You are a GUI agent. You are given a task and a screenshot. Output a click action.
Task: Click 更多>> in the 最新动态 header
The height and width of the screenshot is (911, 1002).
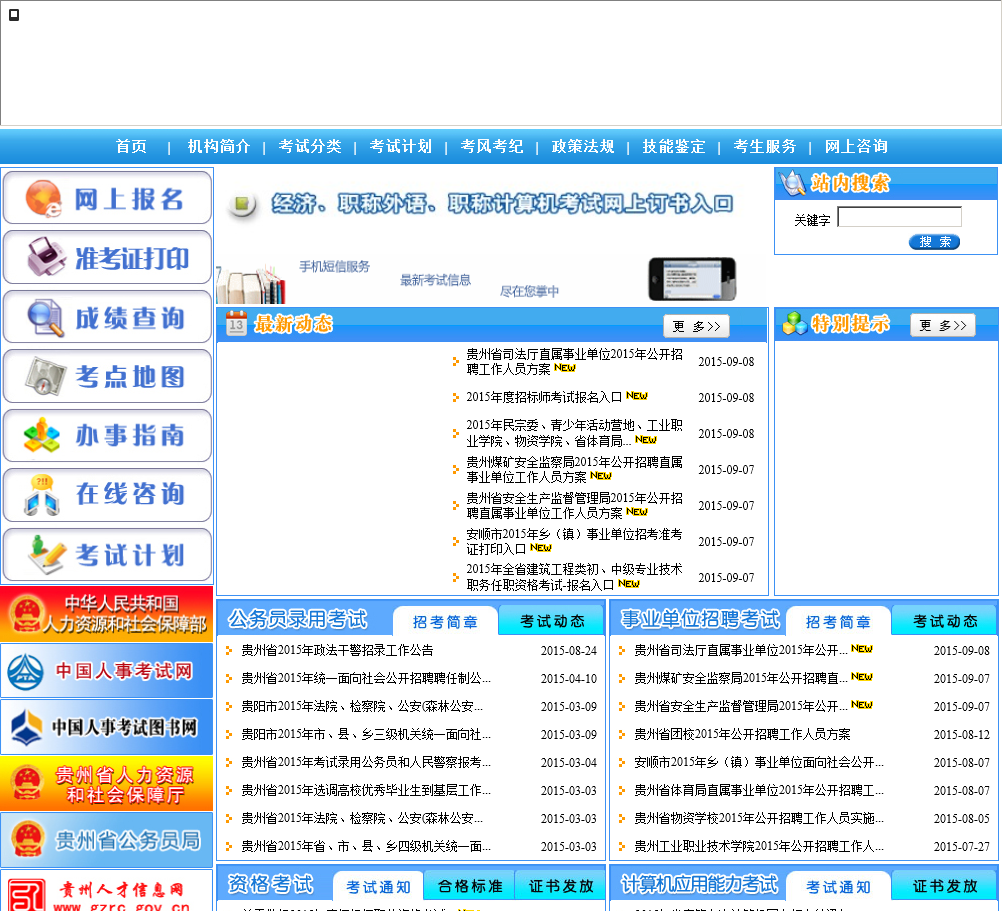pos(697,326)
